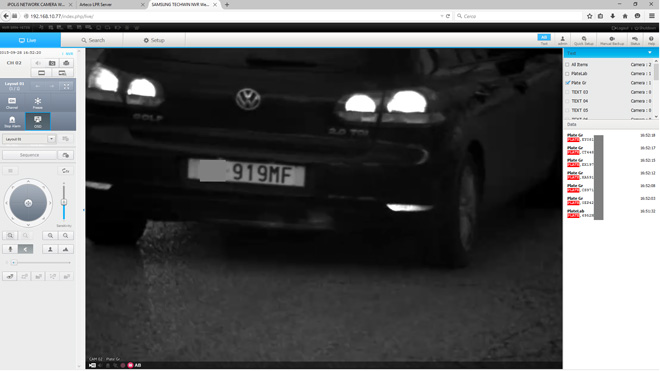Image resolution: width=660 pixels, height=371 pixels.
Task: Uncheck the Plate Gr checkbox
Action: pyautogui.click(x=567, y=83)
